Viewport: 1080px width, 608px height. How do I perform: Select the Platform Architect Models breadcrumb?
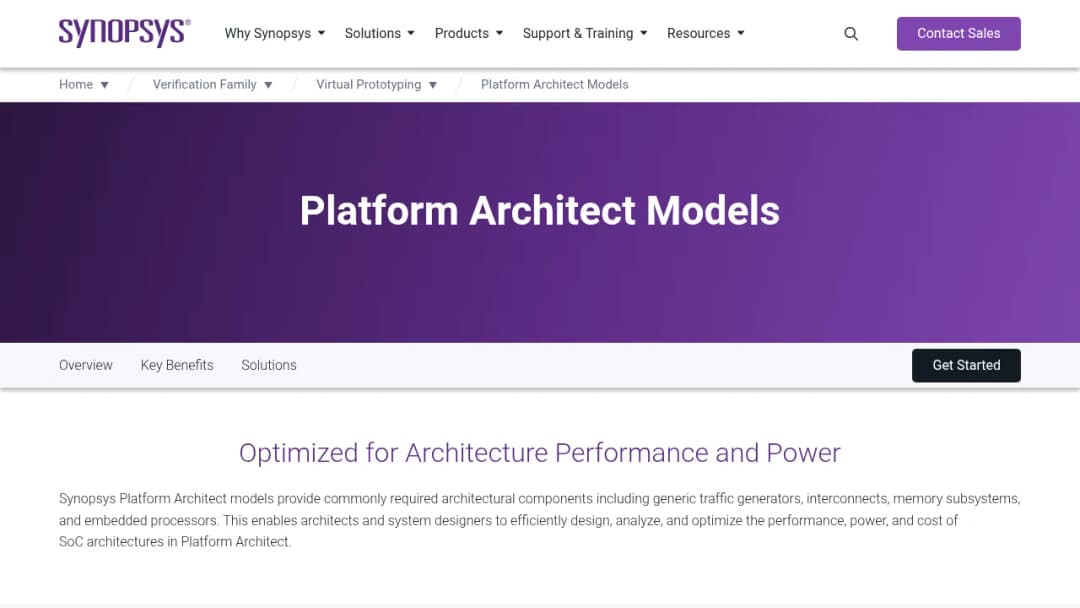(554, 85)
